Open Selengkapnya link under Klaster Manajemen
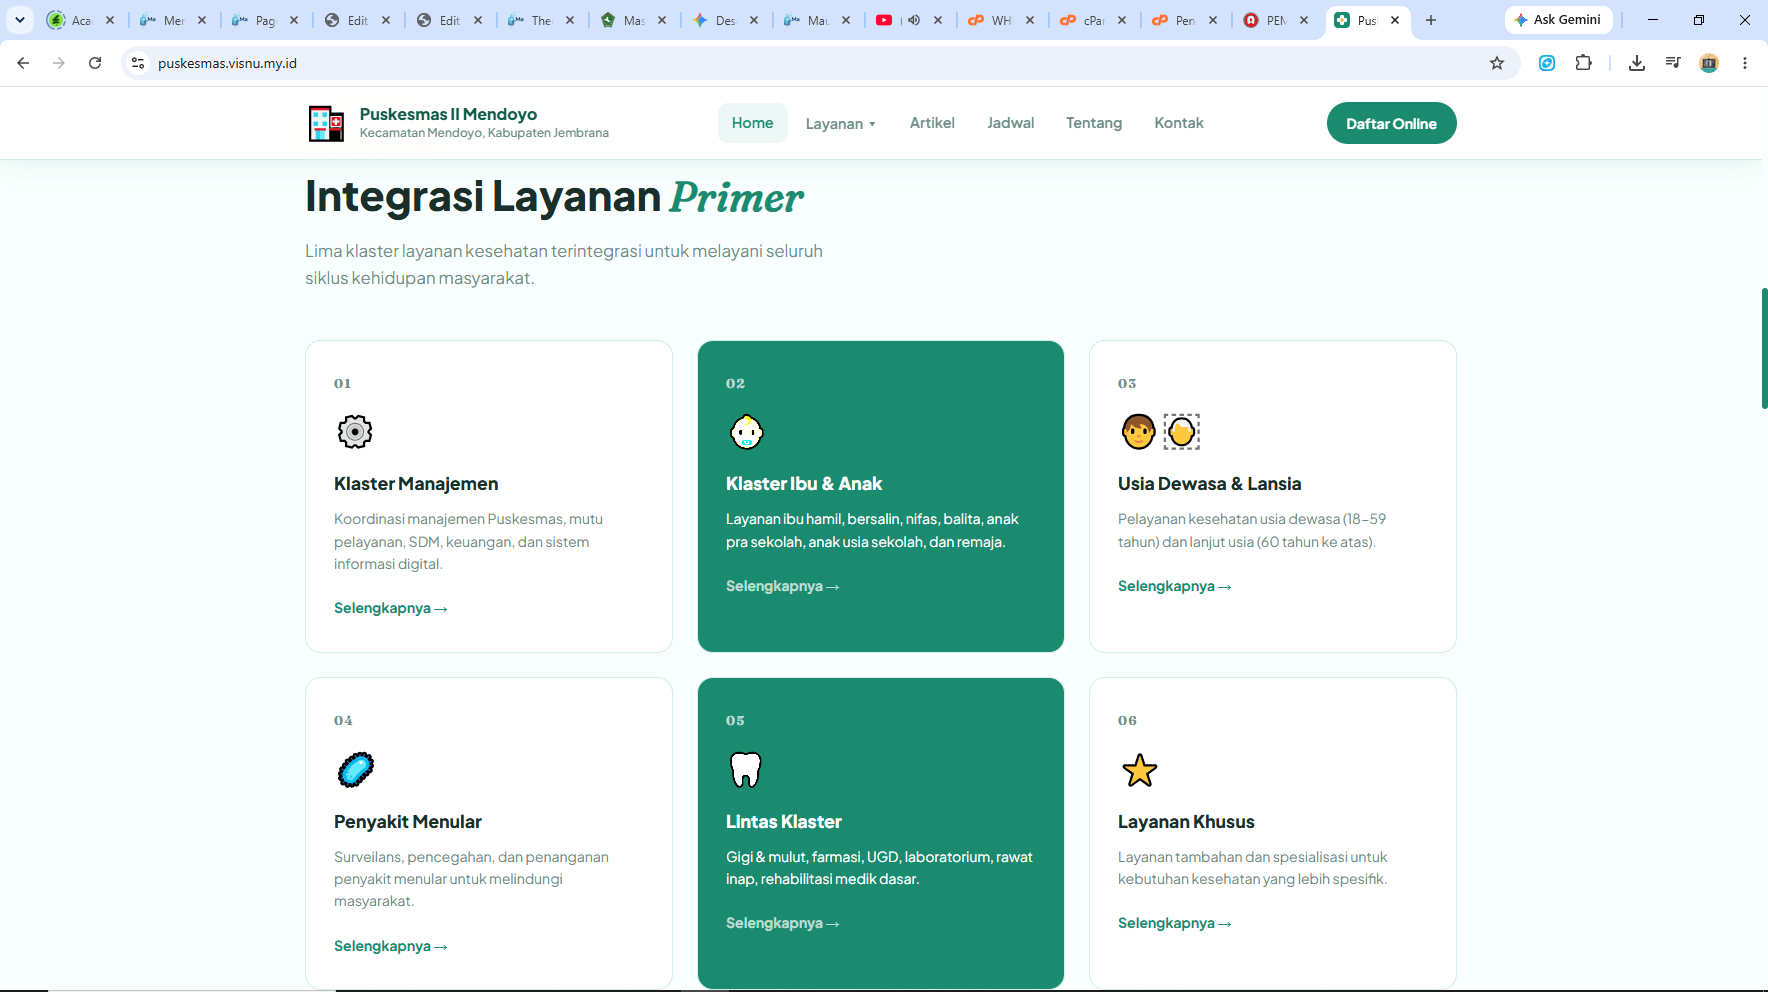 (390, 608)
